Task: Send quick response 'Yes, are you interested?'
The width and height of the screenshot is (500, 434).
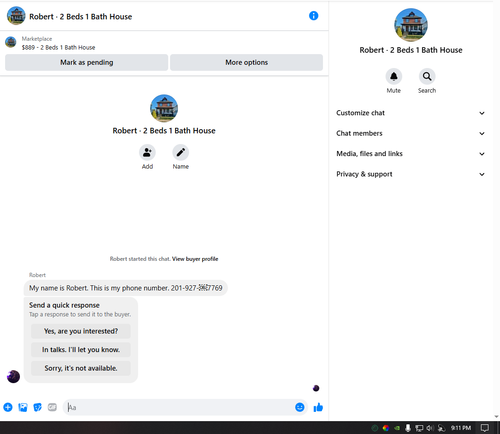Action: click(x=81, y=331)
